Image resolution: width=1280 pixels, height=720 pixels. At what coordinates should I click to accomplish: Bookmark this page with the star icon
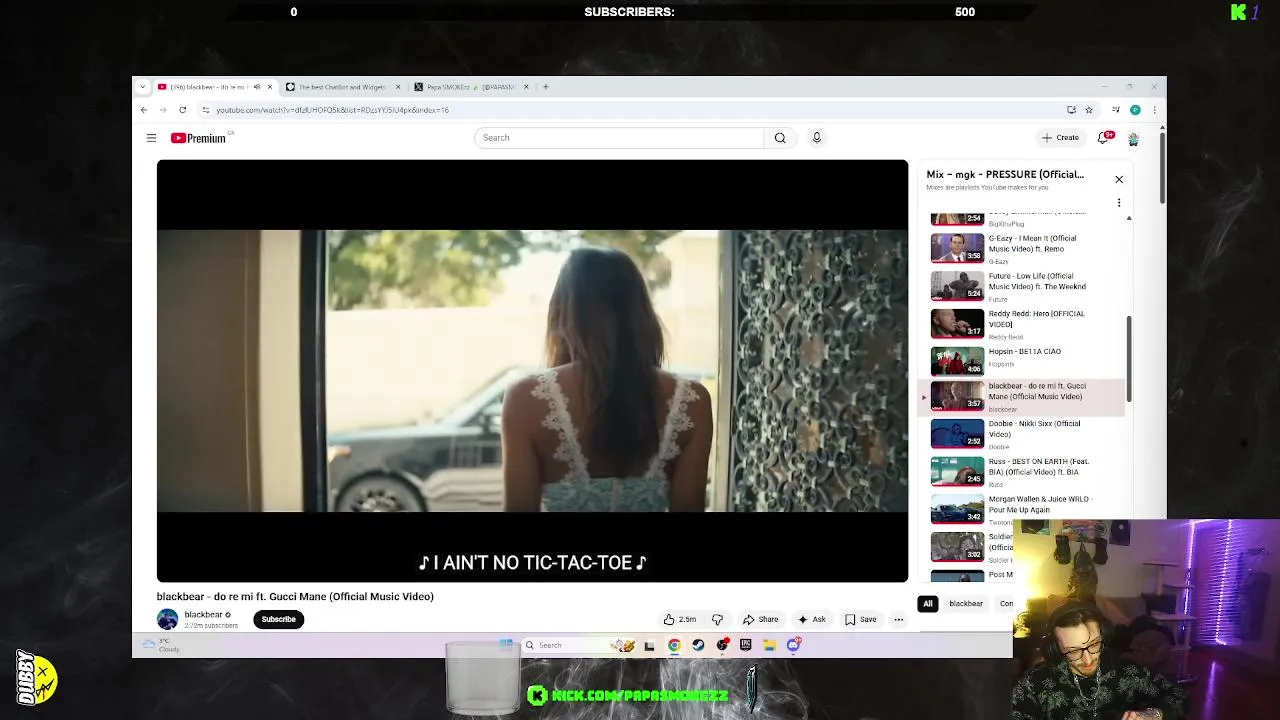tap(1089, 110)
